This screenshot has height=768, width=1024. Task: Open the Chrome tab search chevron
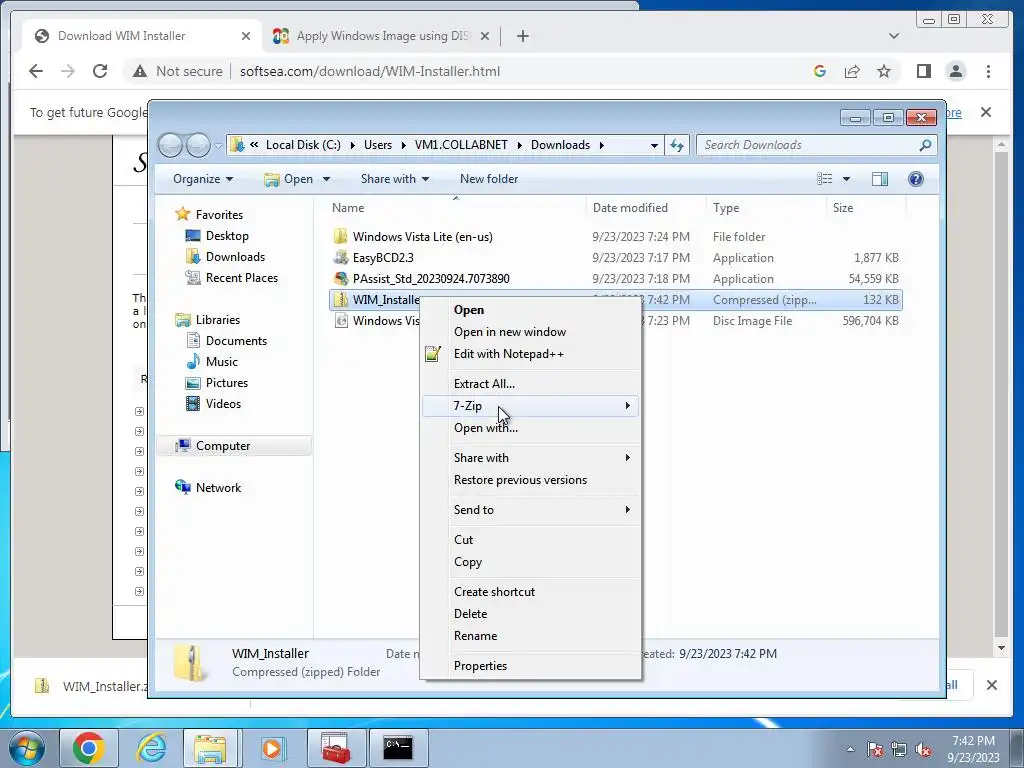coord(894,36)
